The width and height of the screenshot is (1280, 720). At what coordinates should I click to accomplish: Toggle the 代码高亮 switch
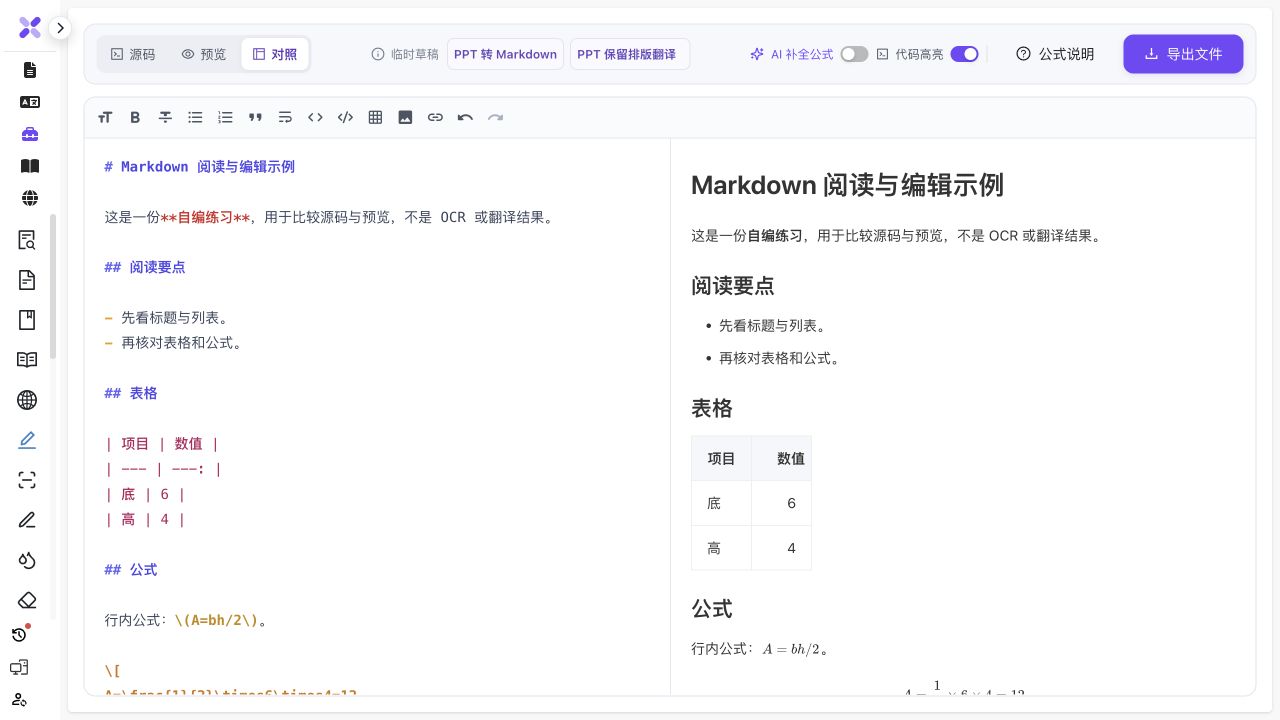tap(964, 54)
